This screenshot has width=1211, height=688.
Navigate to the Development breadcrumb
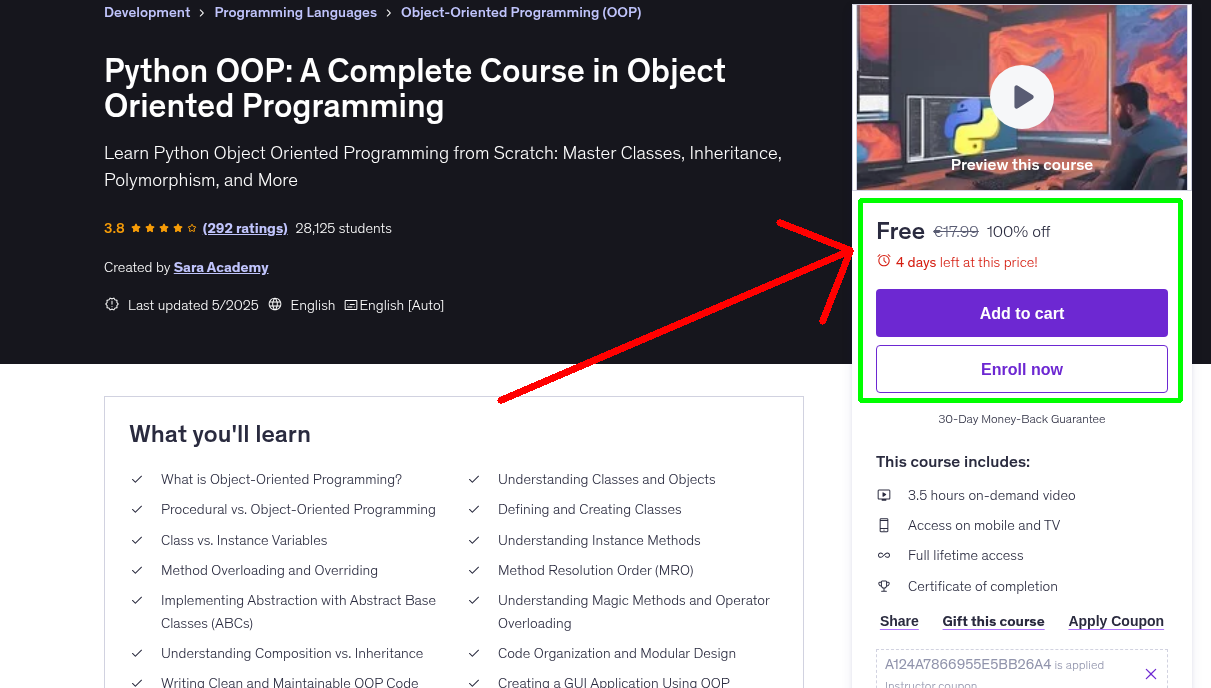pos(147,12)
